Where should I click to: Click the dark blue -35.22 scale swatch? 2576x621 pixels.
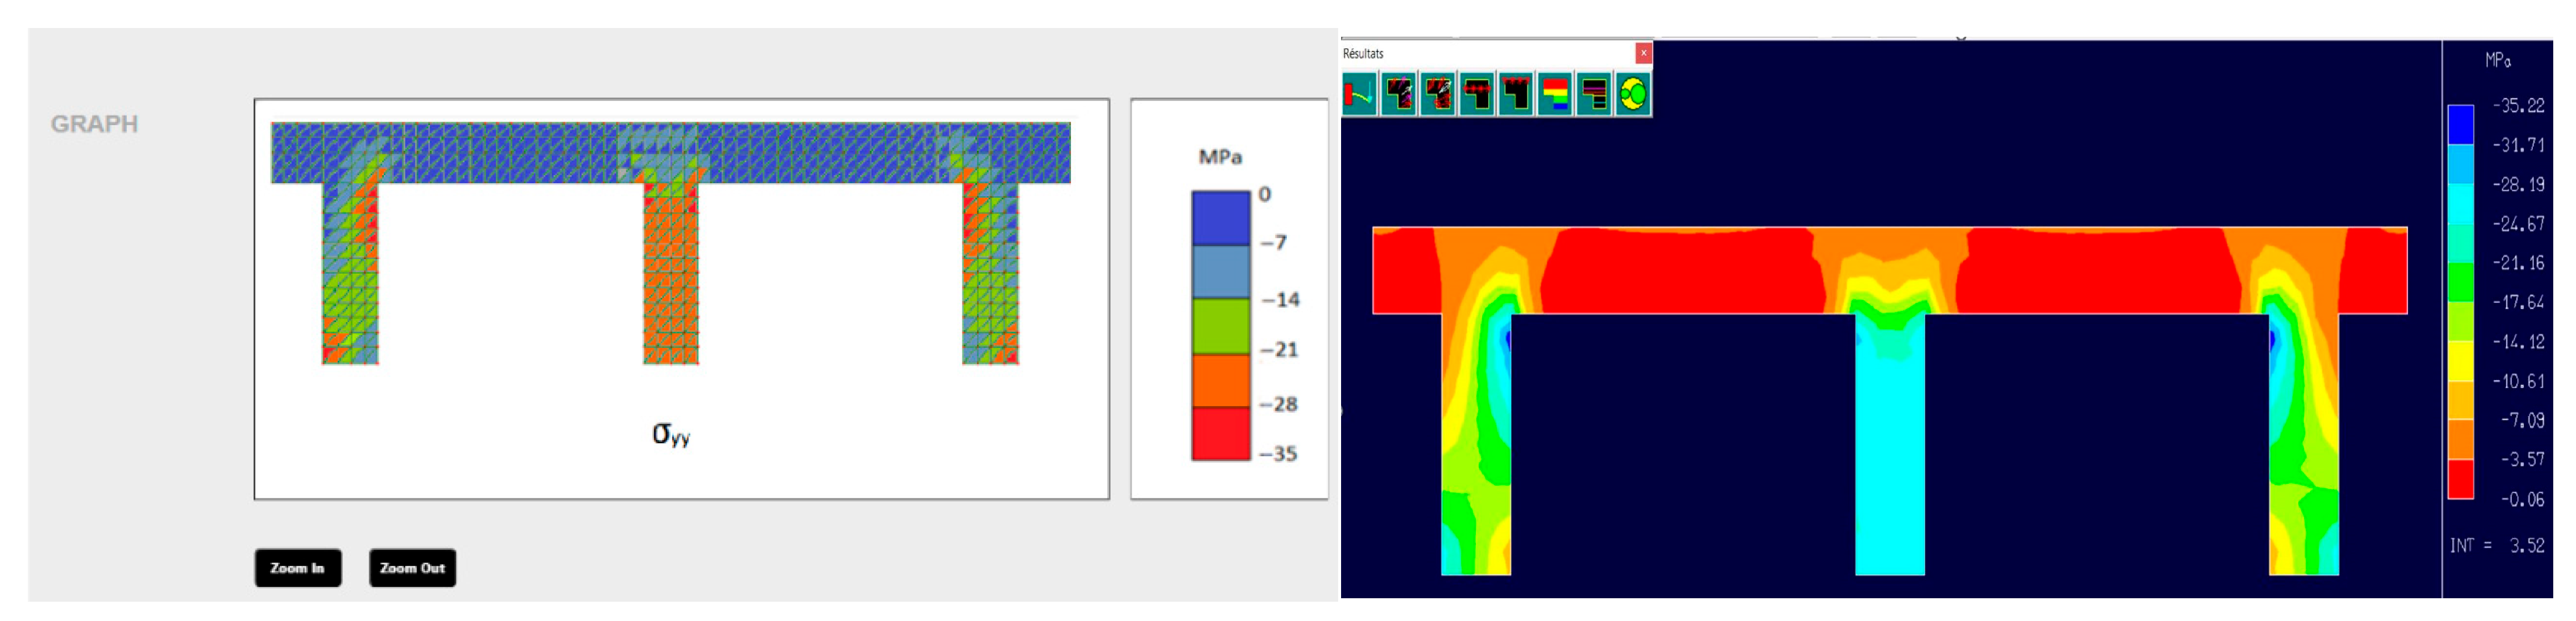point(2460,125)
